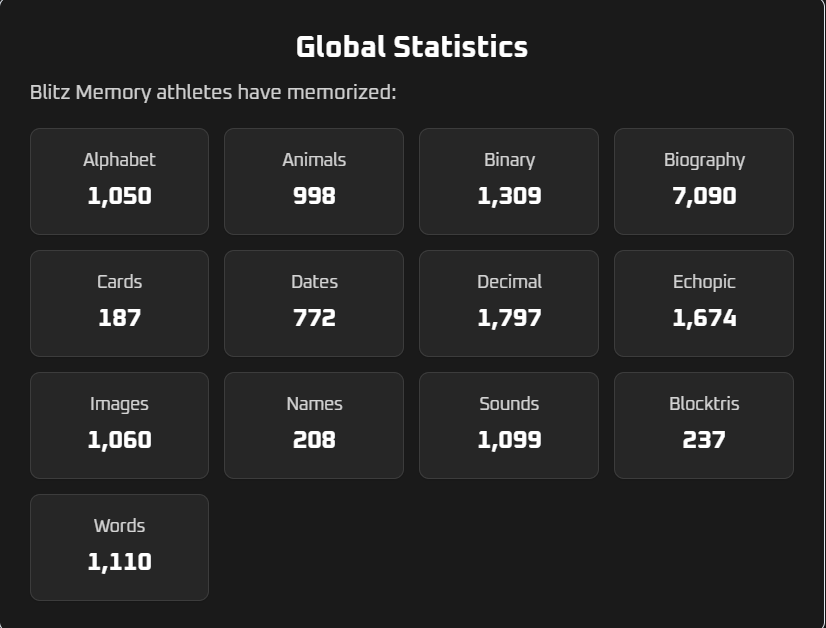Screen dimensions: 826x628
Task: Click the Decimal card showing 1,797
Action: (x=509, y=302)
